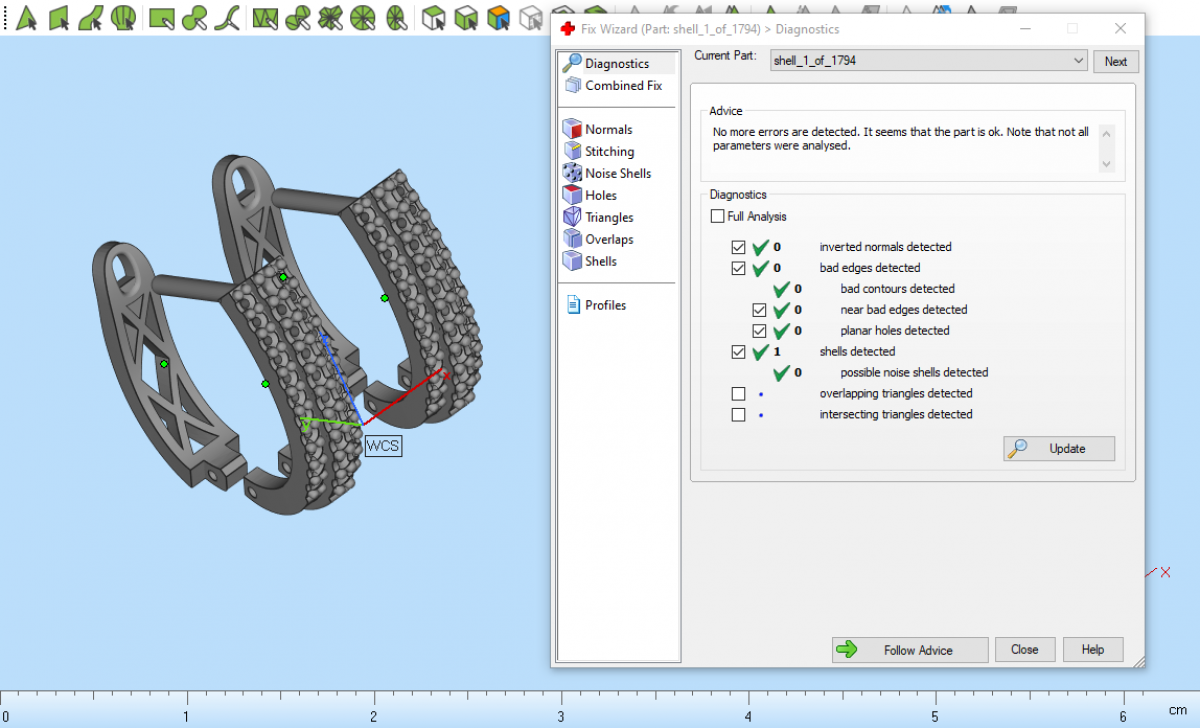Uncheck inverted normals detection
The image size is (1200, 728).
pos(739,247)
